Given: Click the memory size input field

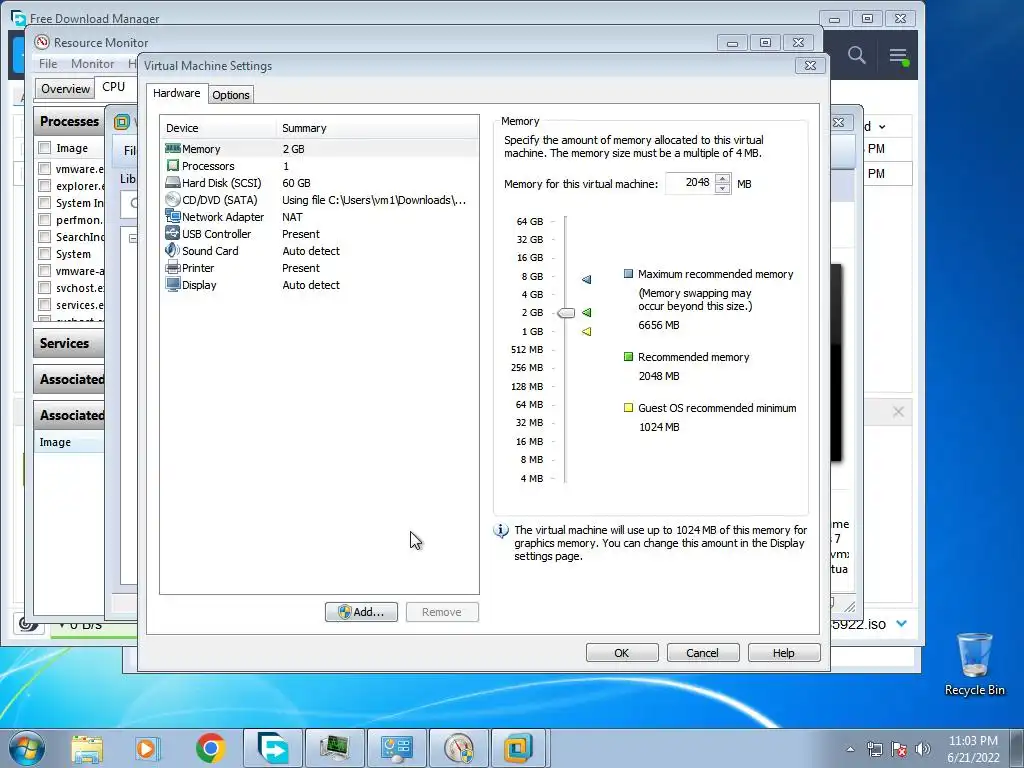Looking at the screenshot, I should point(690,184).
